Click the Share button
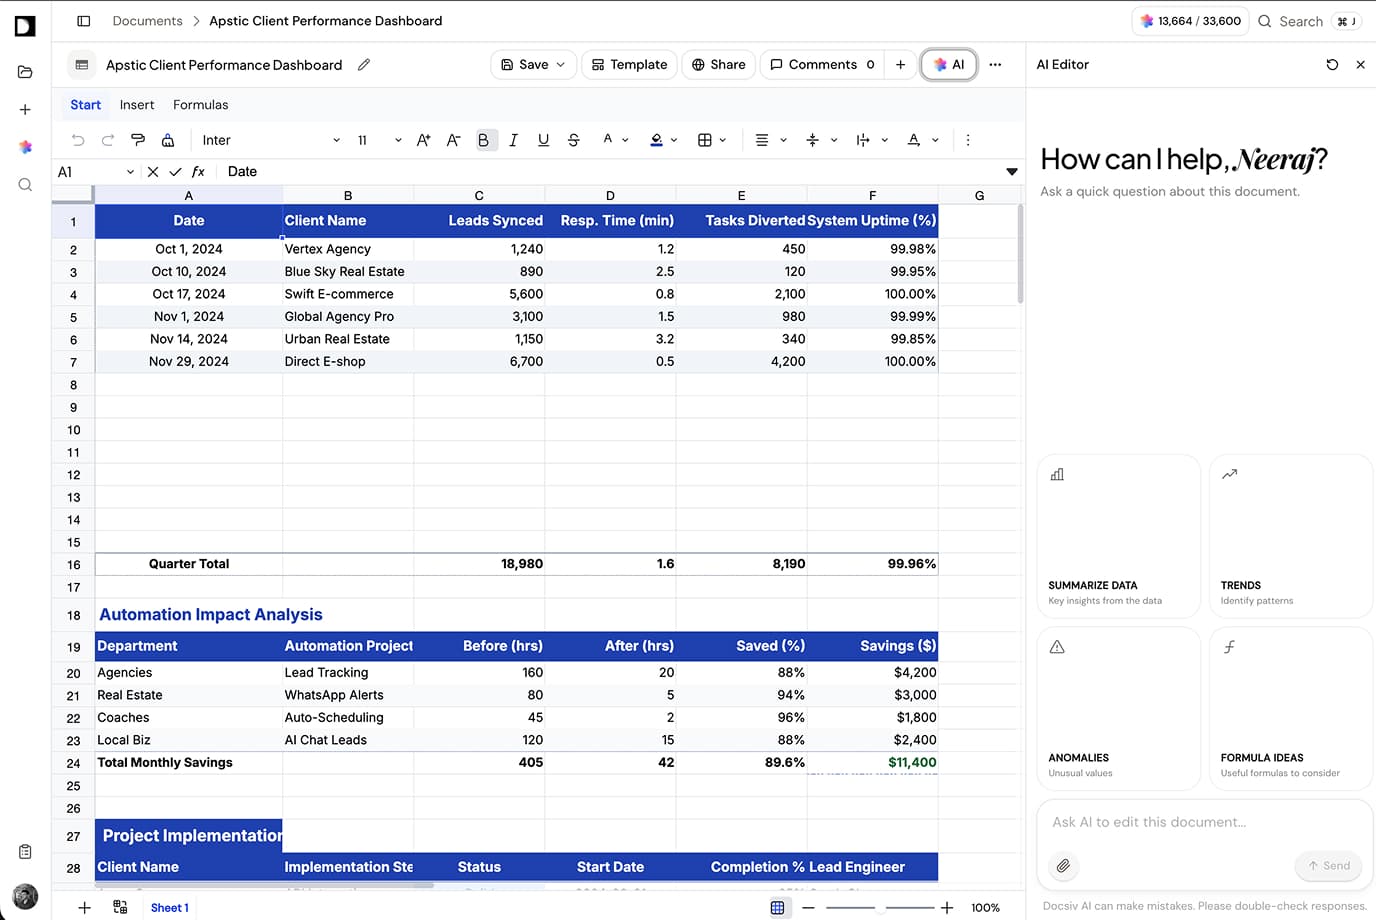 coord(718,64)
